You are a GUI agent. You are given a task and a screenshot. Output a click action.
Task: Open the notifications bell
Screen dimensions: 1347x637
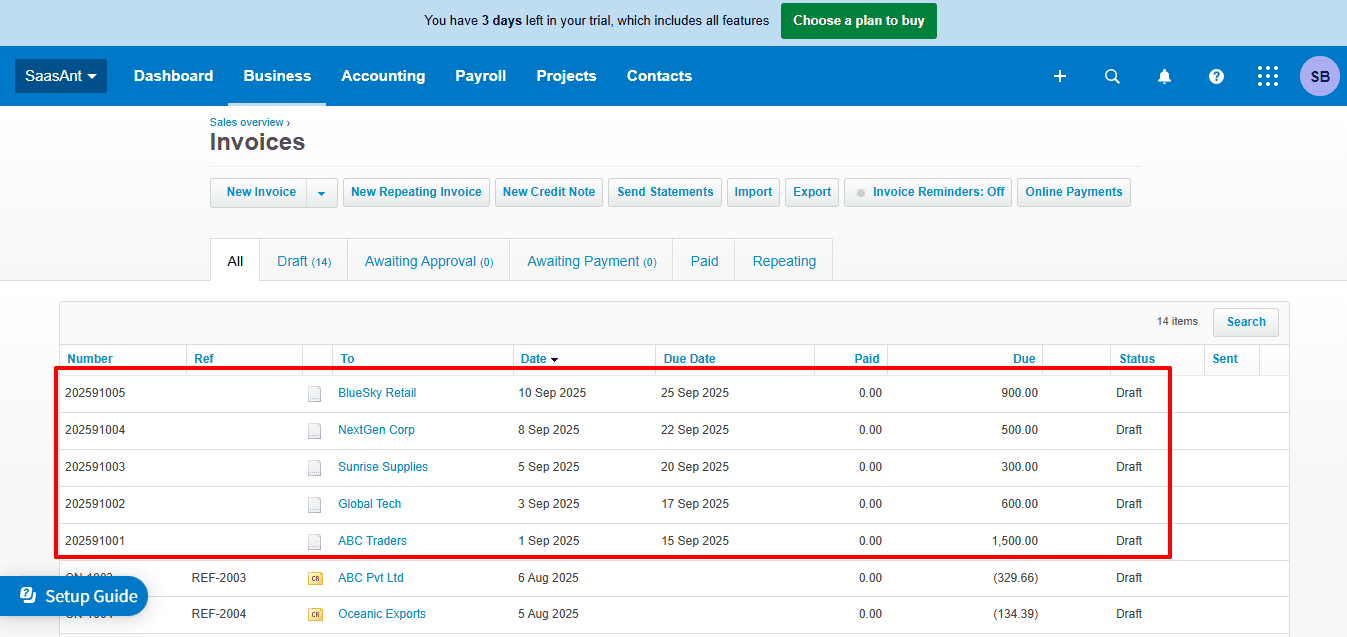pos(1164,76)
